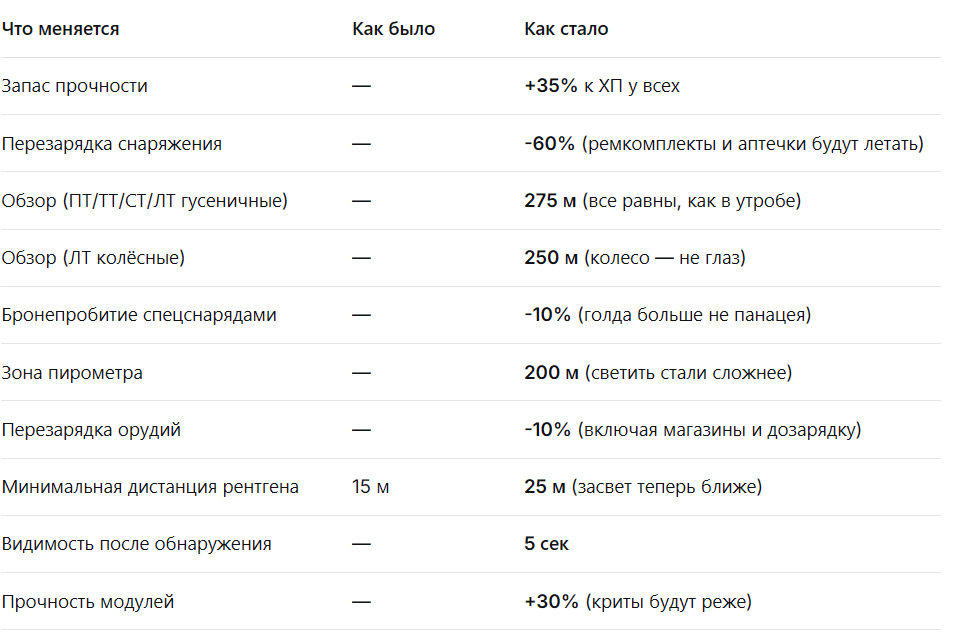Click the "200 м" pyrometer zone value
This screenshot has width=957, height=638.
(551, 373)
